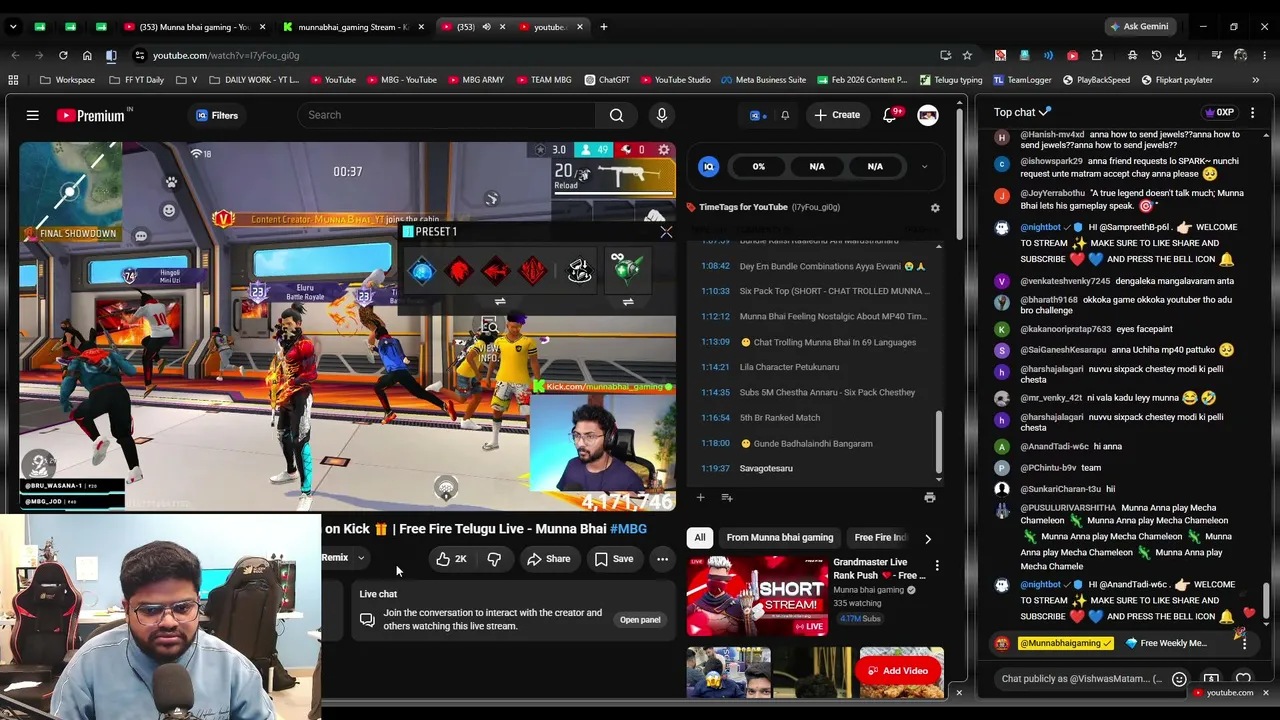Screen dimensions: 1280x720
Task: Open YouTube notifications bell
Action: click(889, 115)
